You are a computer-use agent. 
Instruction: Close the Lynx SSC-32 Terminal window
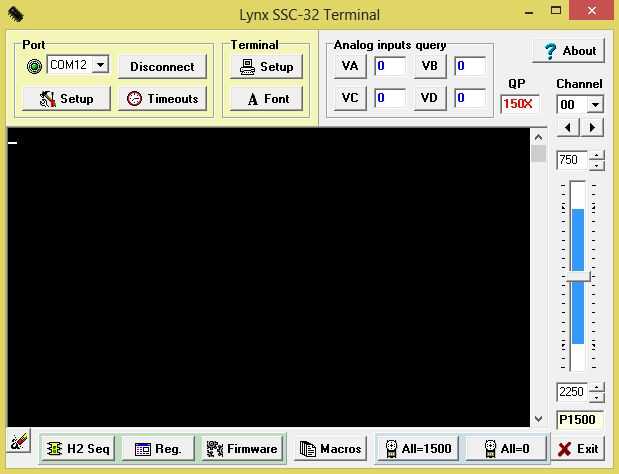coord(592,10)
